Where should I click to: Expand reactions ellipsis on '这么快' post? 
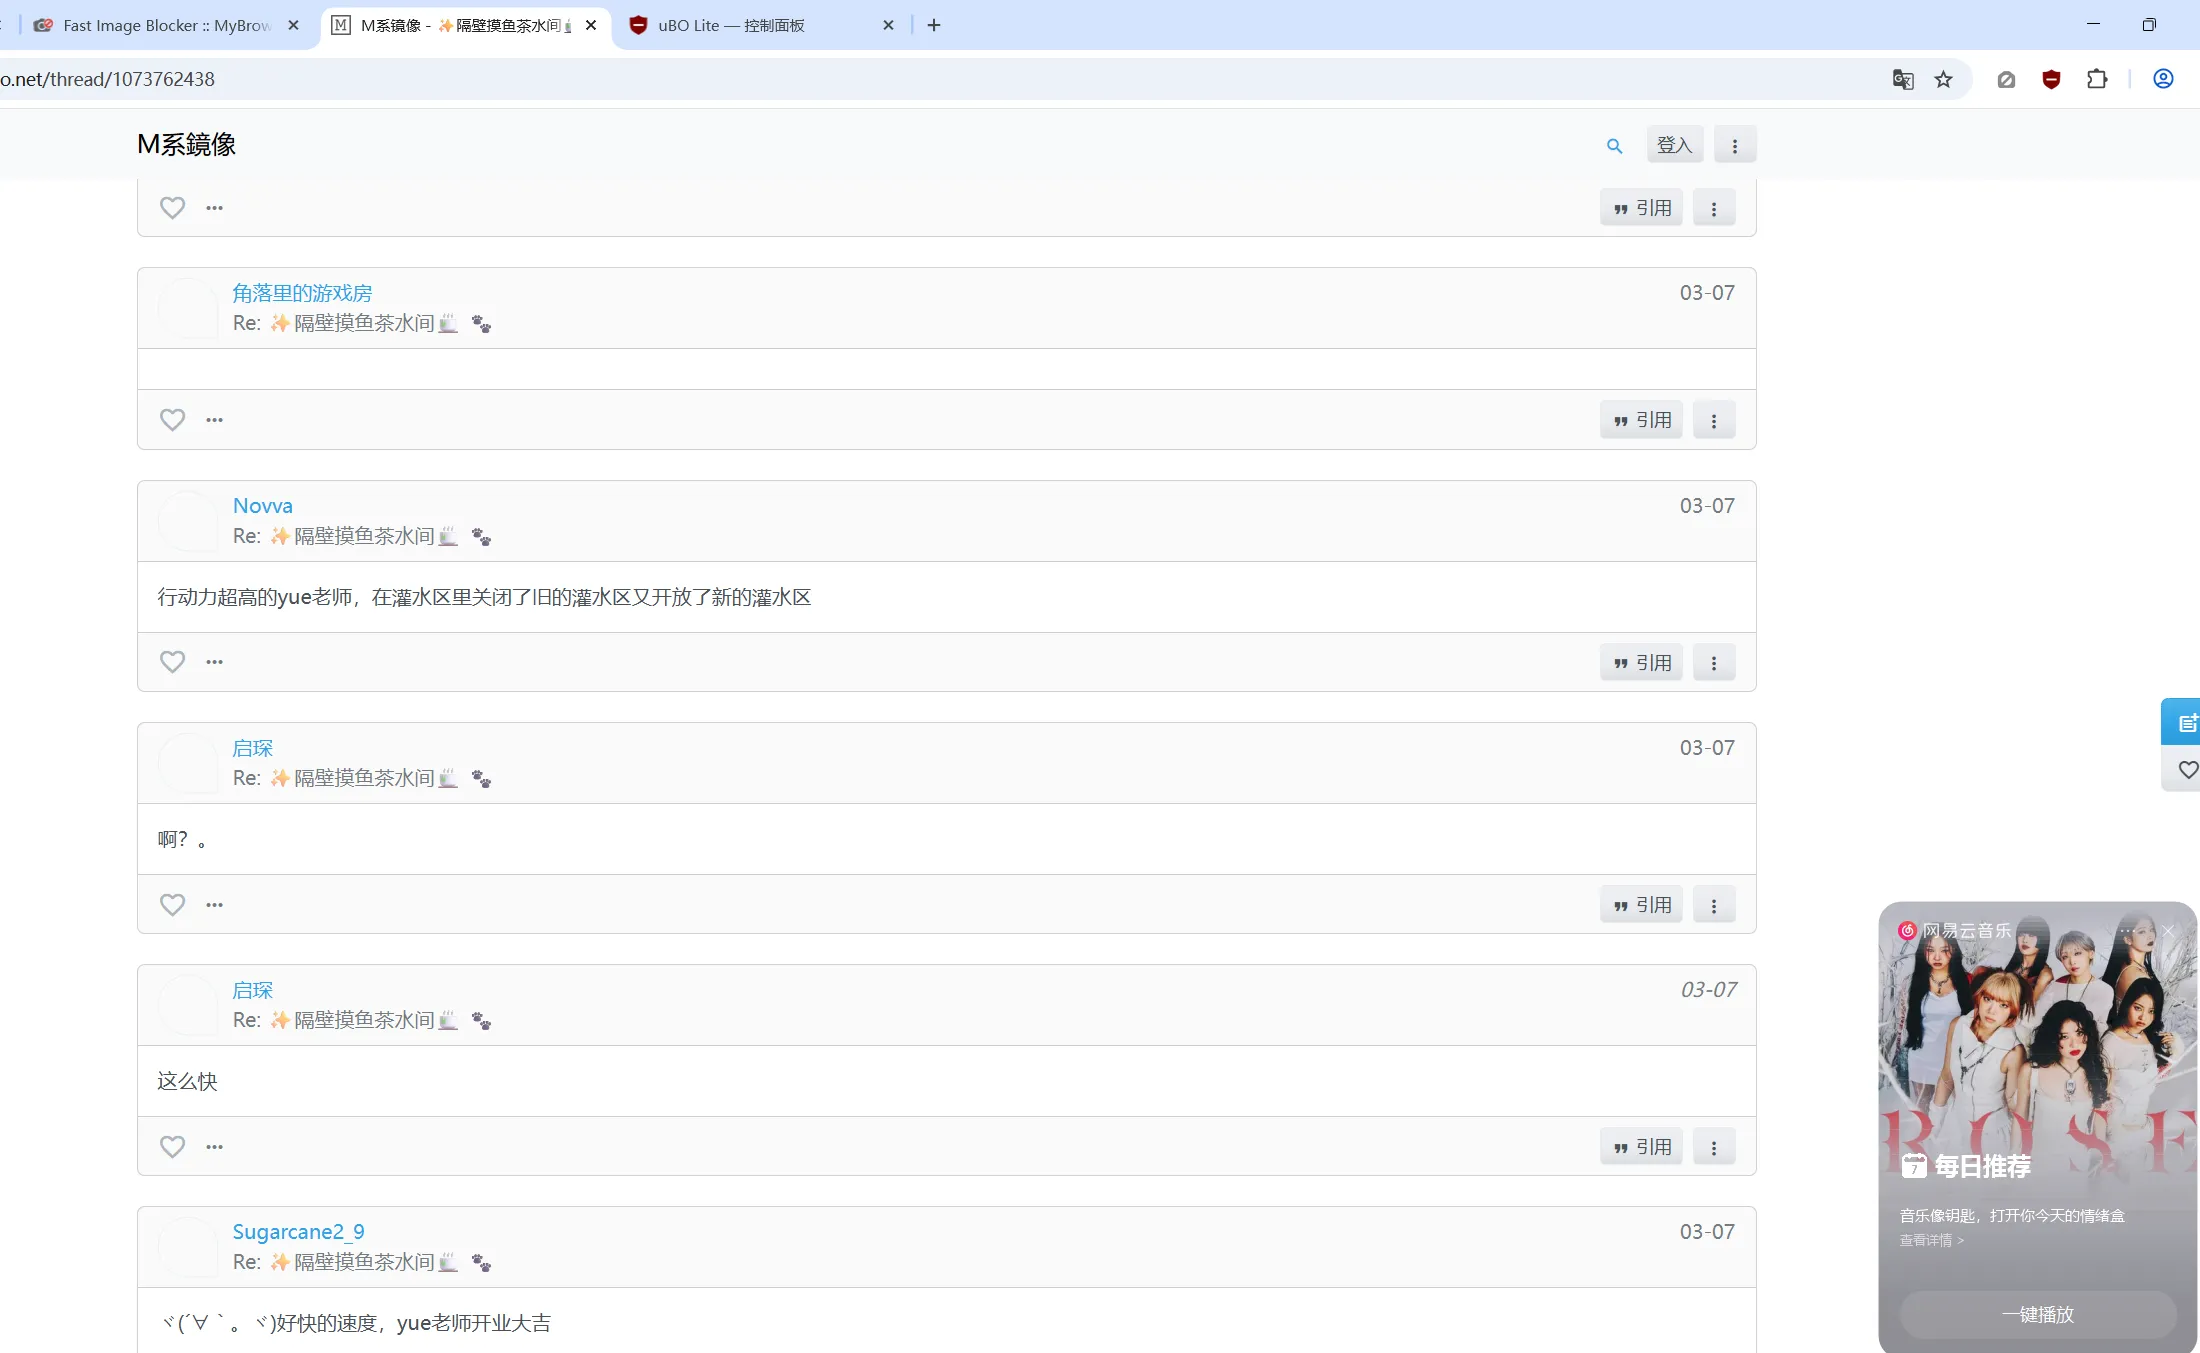coord(215,1147)
